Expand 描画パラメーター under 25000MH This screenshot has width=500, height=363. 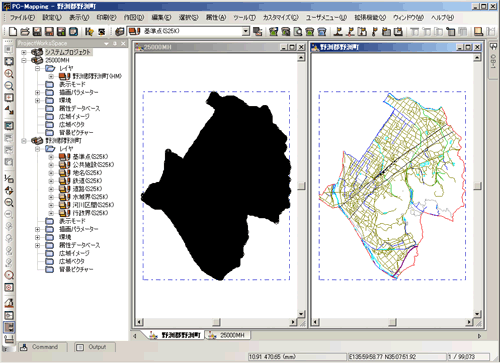pos(37,92)
